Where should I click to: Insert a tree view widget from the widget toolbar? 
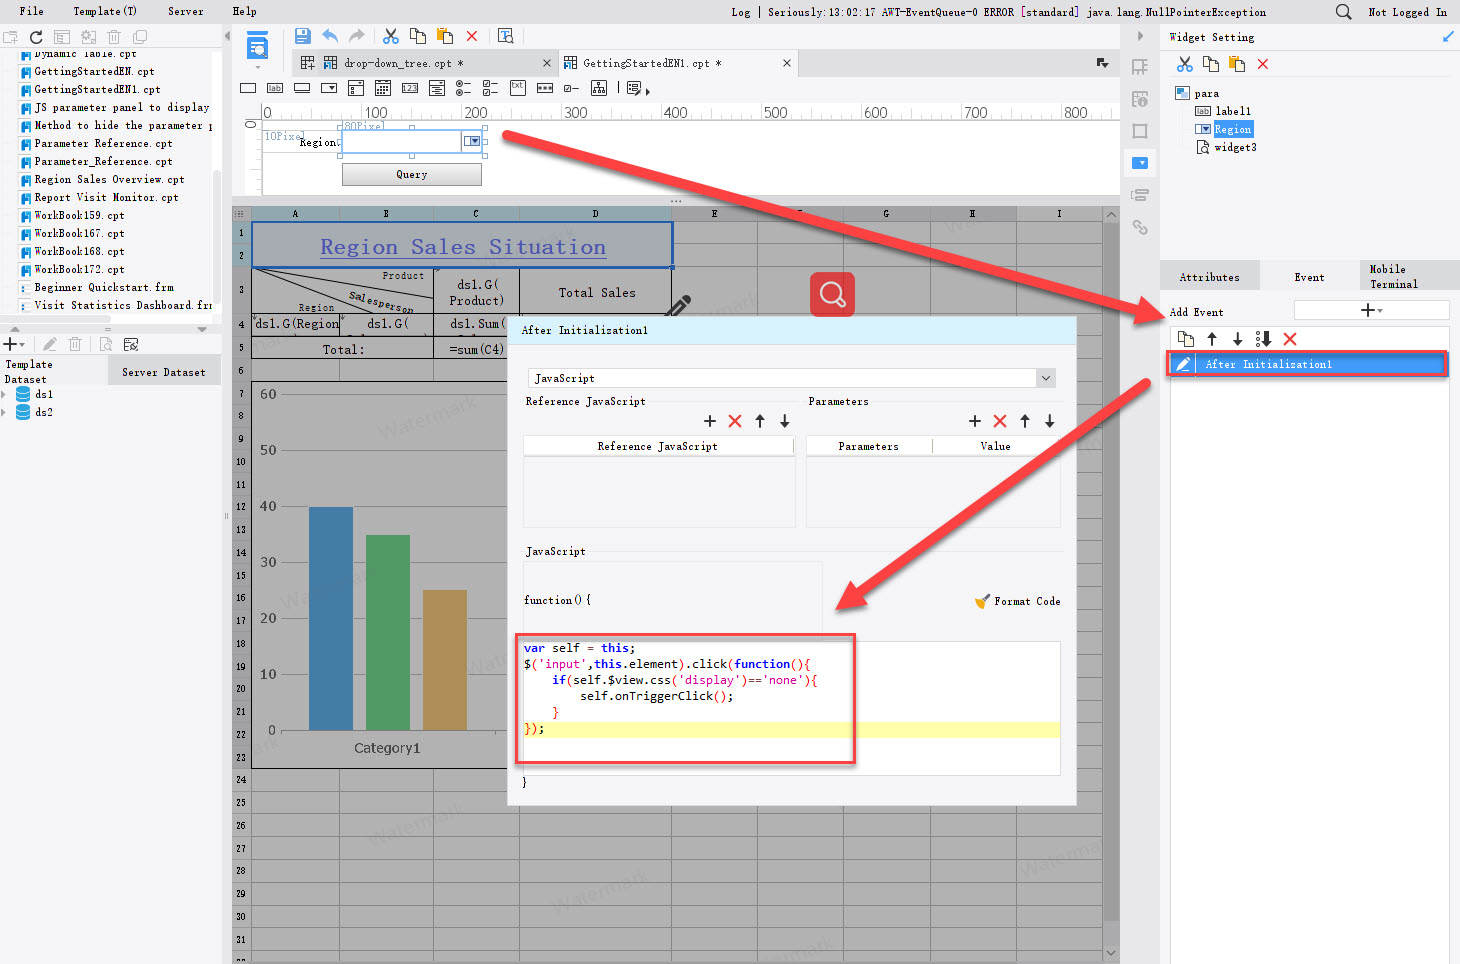pos(599,88)
